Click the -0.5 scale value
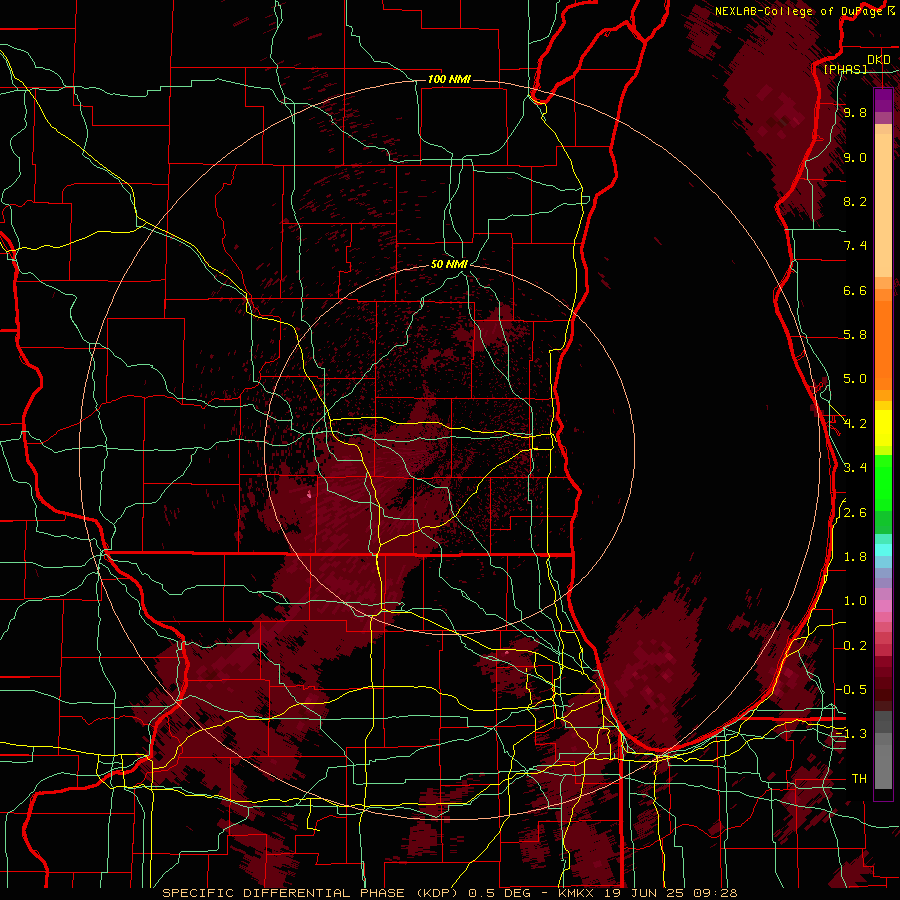Image resolution: width=900 pixels, height=900 pixels. pos(851,690)
